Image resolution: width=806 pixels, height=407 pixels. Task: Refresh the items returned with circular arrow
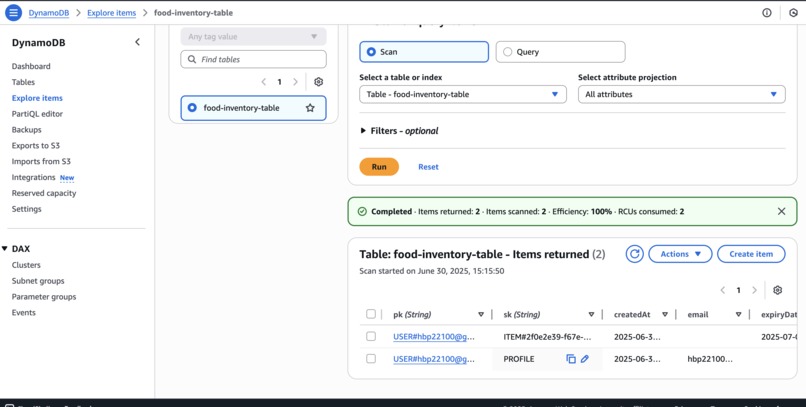point(634,254)
